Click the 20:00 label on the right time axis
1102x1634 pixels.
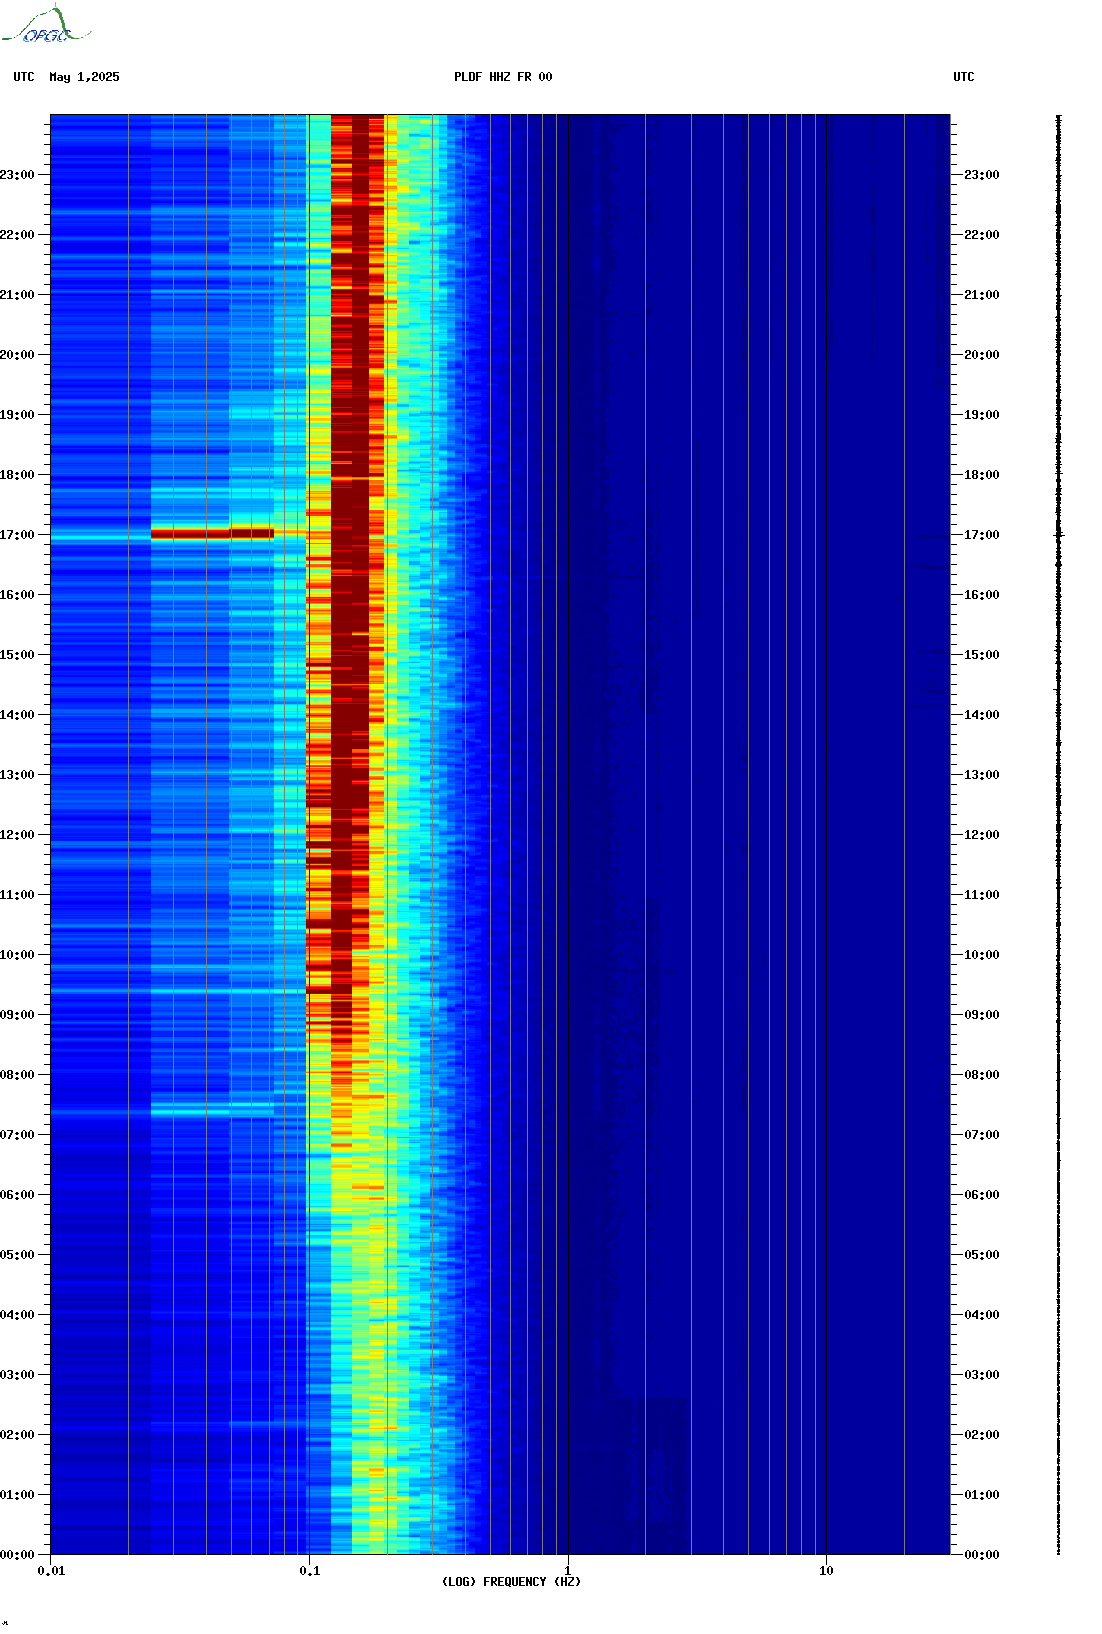982,355
